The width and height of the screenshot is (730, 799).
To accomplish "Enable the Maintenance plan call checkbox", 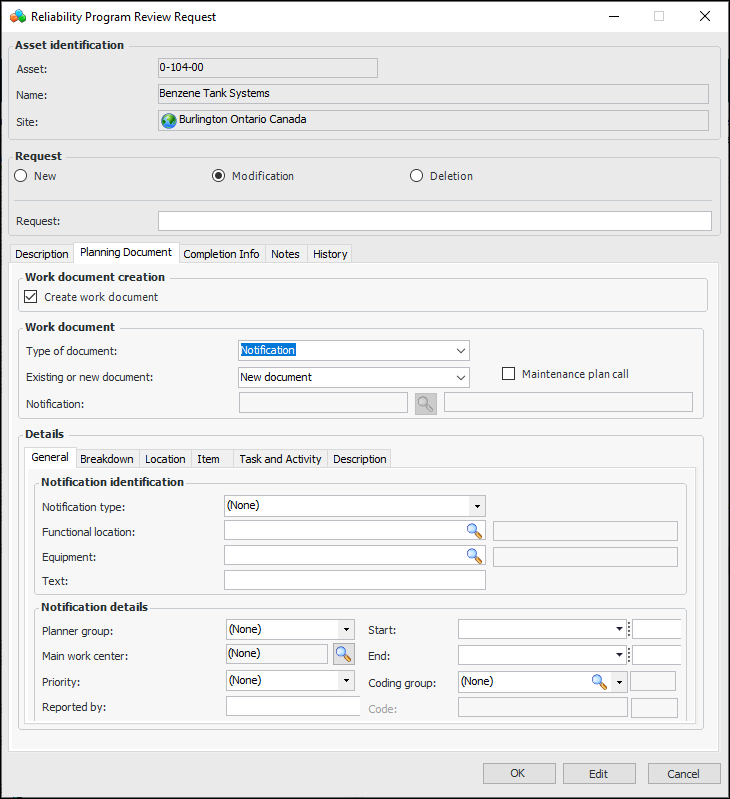I will point(509,374).
